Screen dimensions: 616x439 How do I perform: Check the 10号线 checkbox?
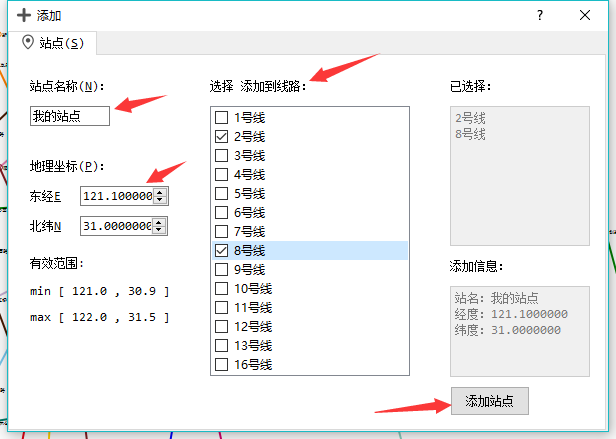coord(222,288)
